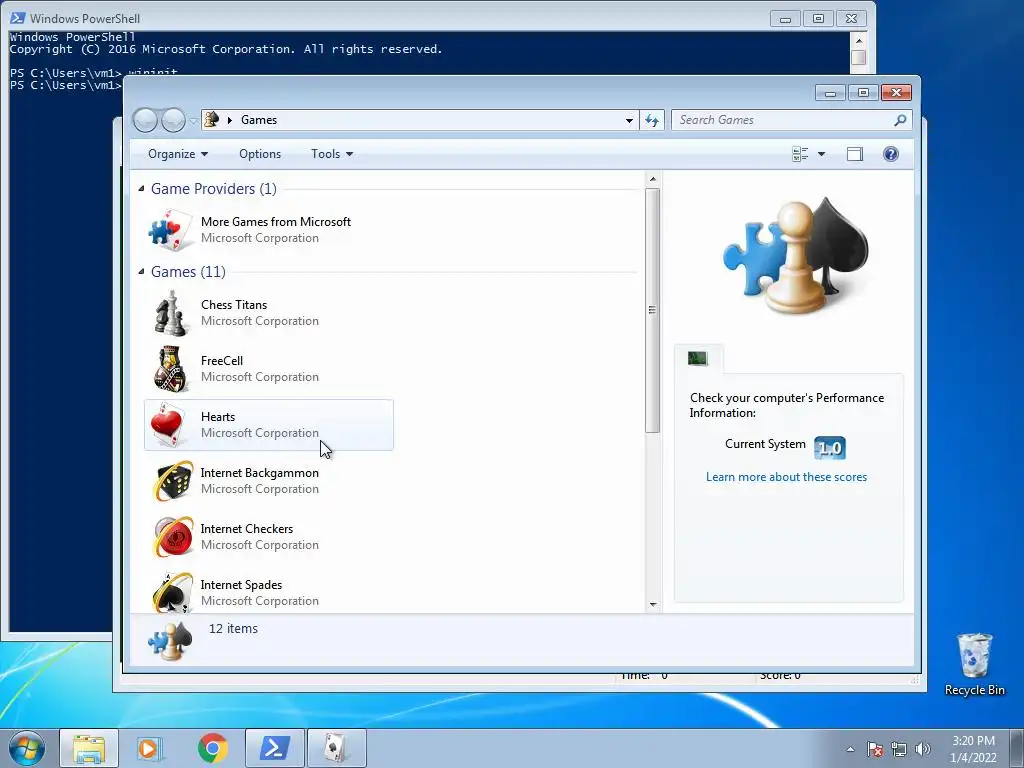The width and height of the screenshot is (1024, 768).
Task: Open the Games help icon
Action: click(891, 154)
